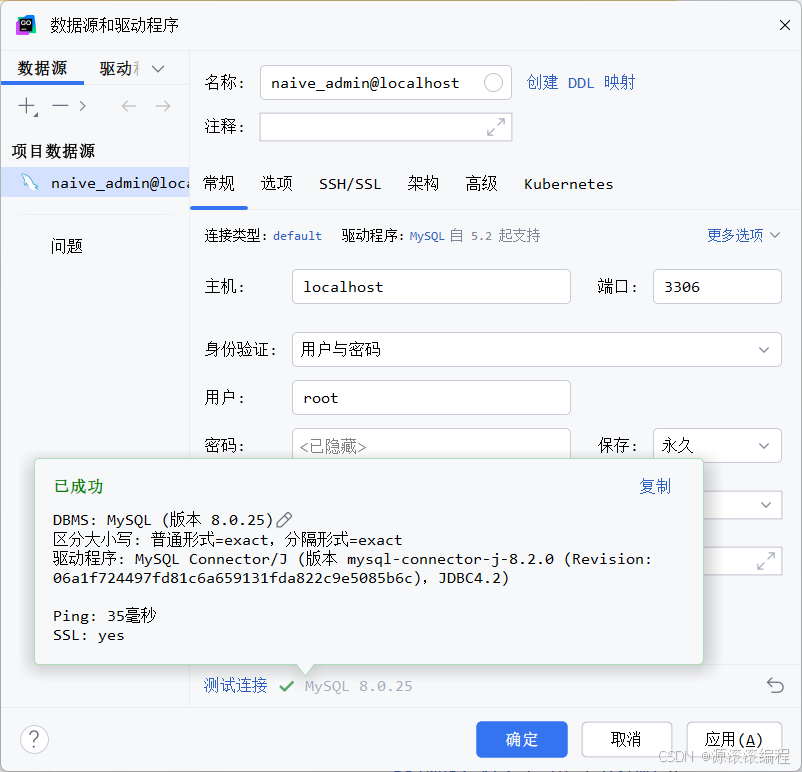Screen dimensions: 802x772
Task: Open the Kubernetes tab
Action: 568,184
